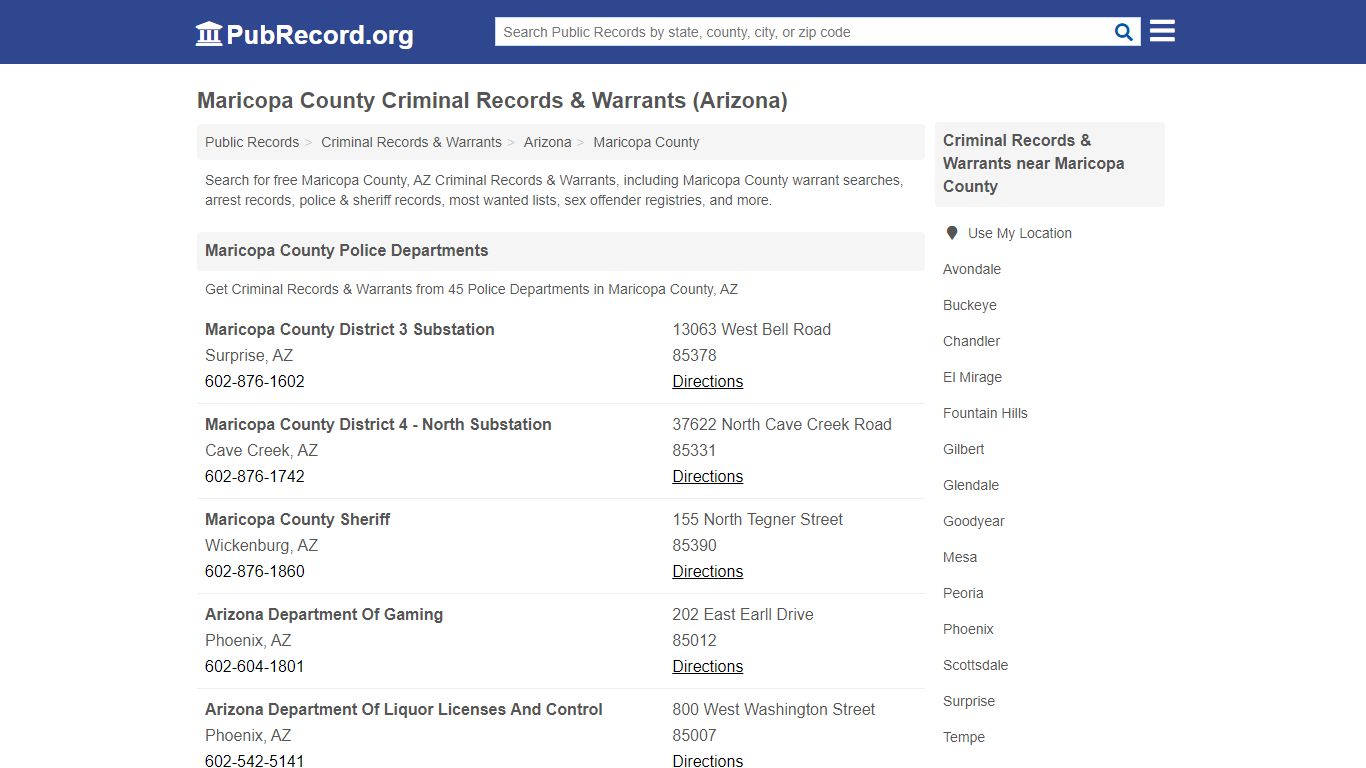Open District 4 - North Substation listing
1366x768 pixels.
pos(378,424)
